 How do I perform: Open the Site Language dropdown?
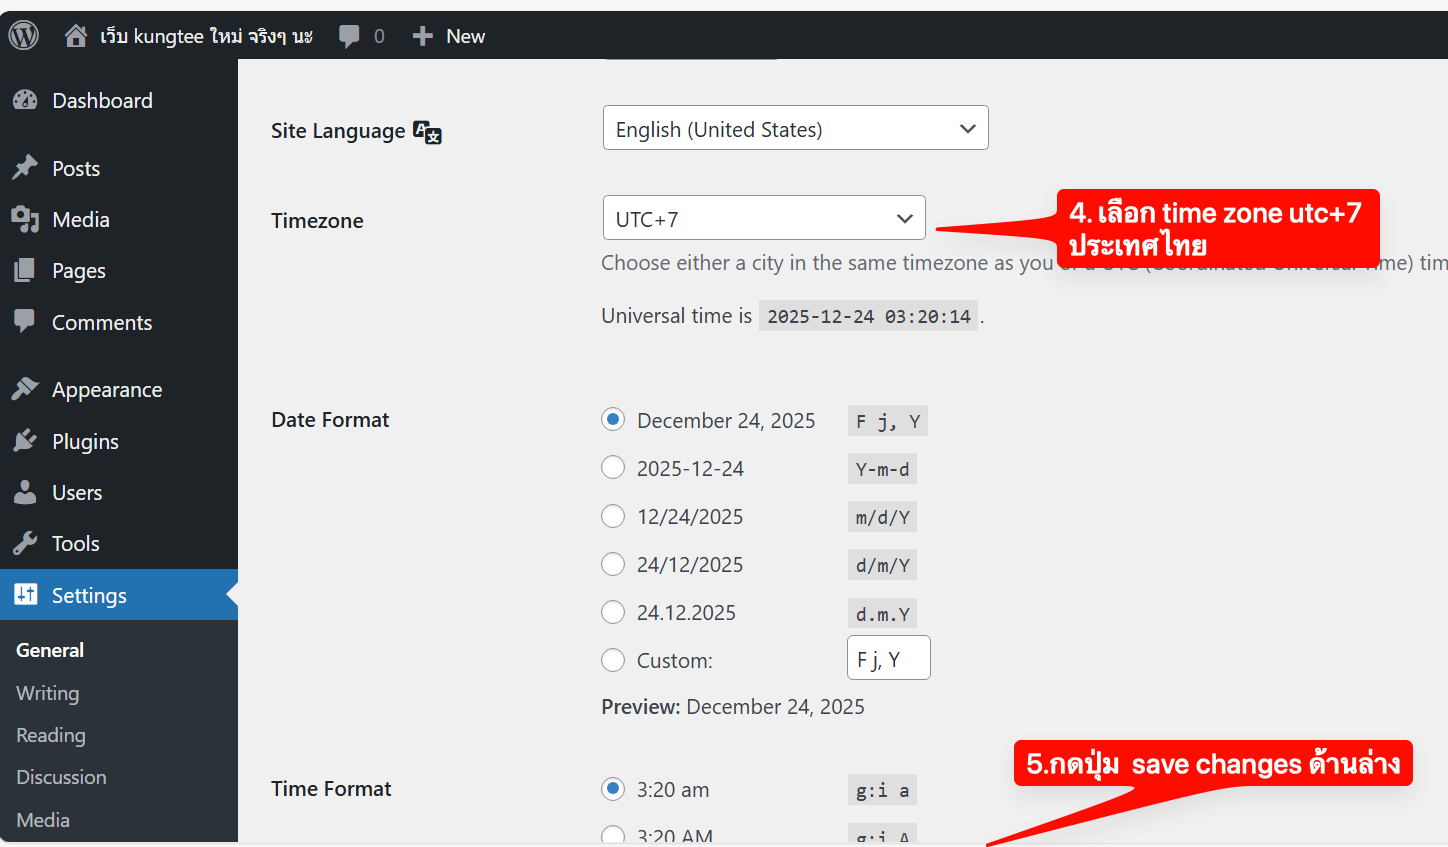point(795,128)
